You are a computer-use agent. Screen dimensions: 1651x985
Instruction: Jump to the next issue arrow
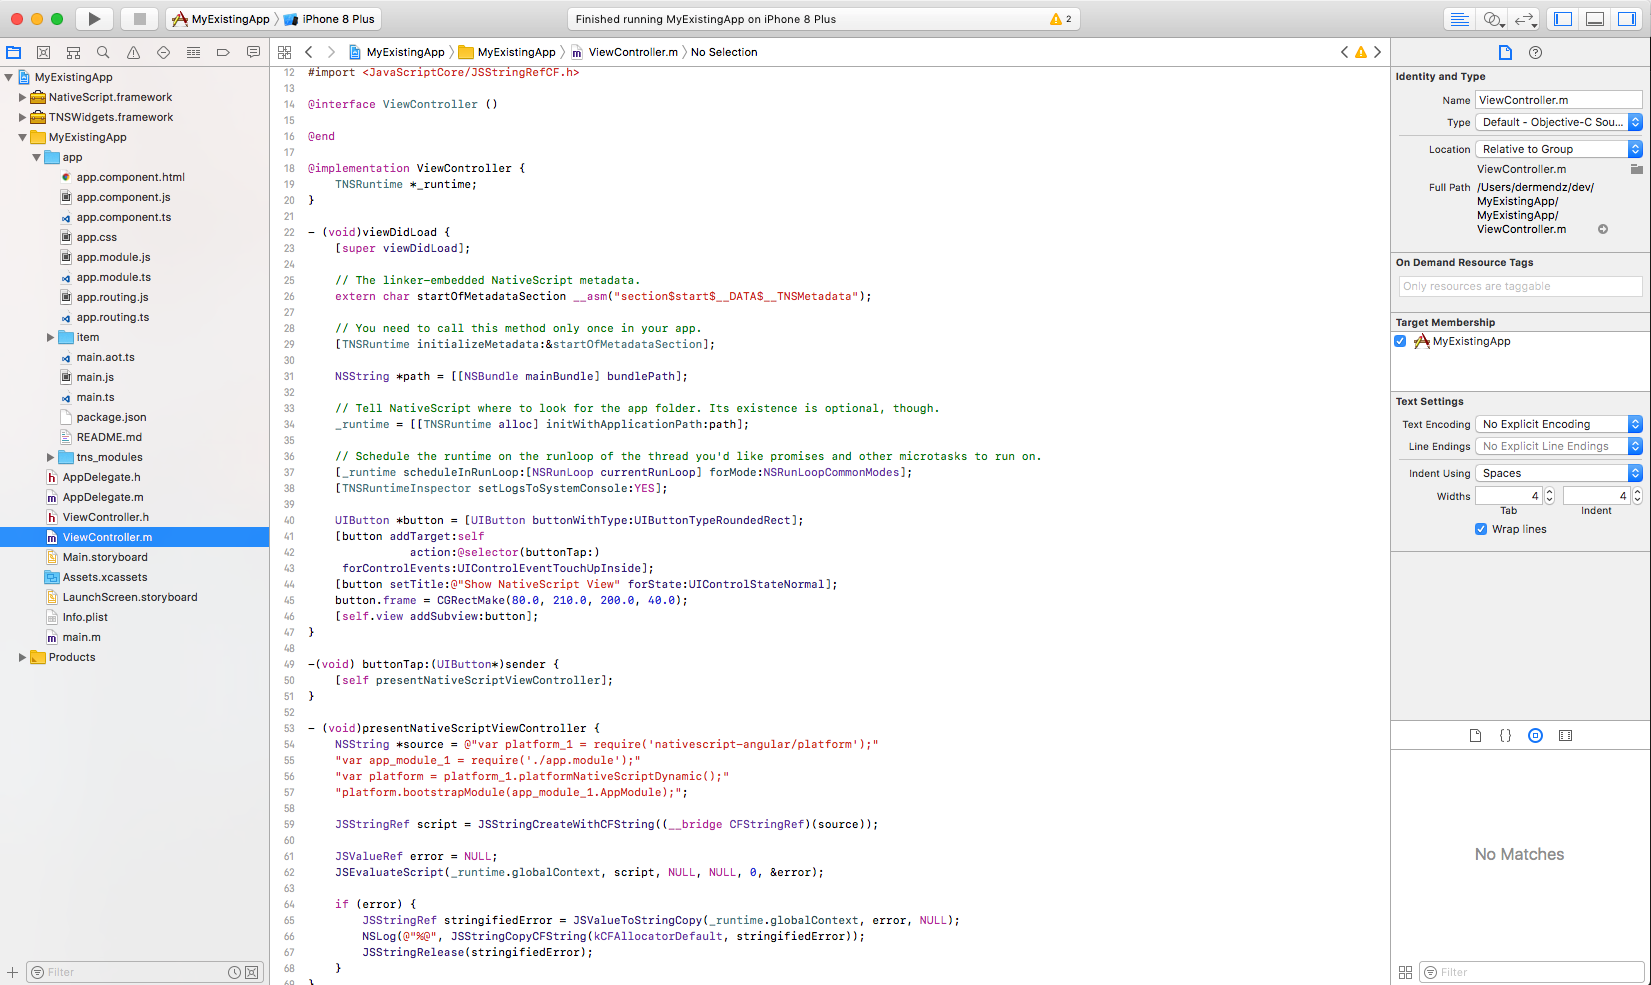1377,52
